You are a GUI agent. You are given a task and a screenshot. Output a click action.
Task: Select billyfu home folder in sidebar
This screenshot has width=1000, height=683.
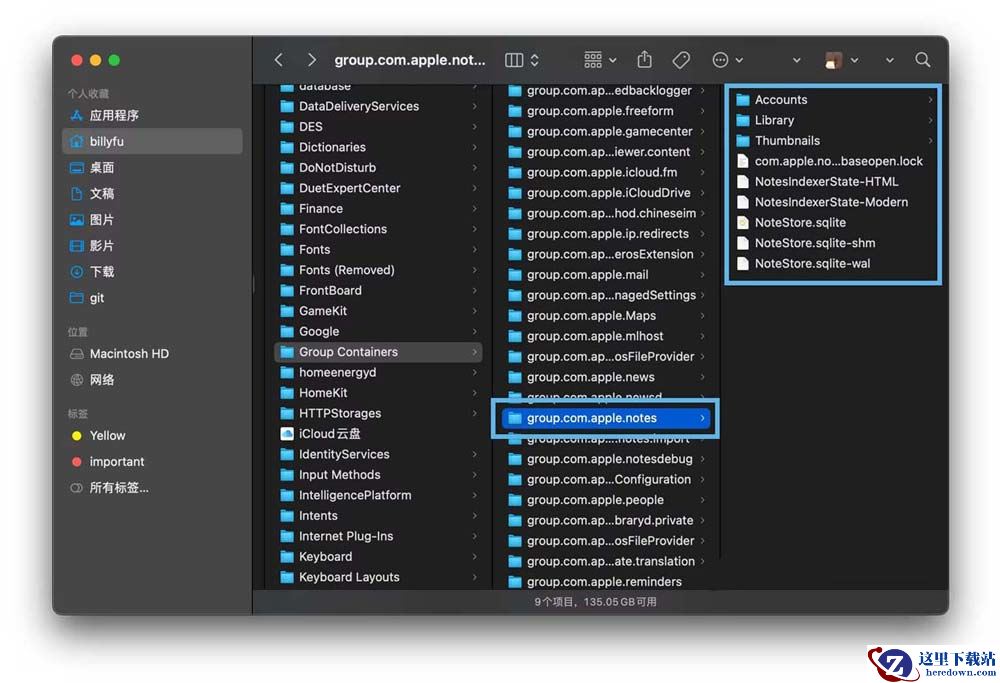click(152, 142)
